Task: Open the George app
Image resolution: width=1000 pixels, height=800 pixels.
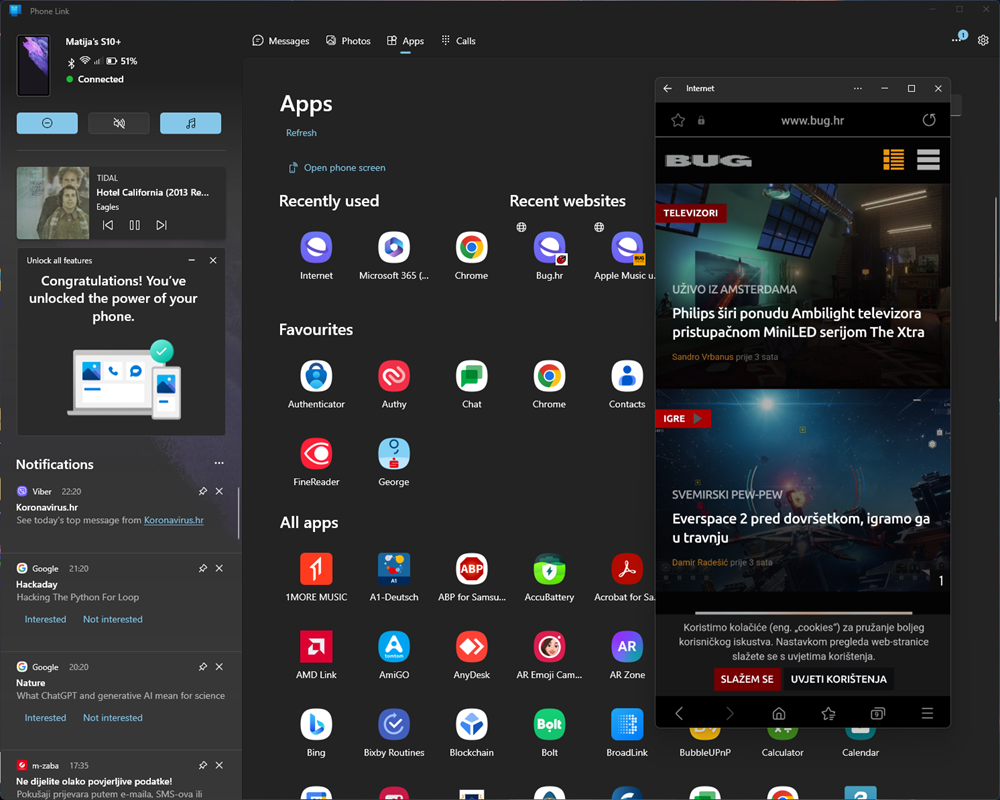Action: pos(393,454)
